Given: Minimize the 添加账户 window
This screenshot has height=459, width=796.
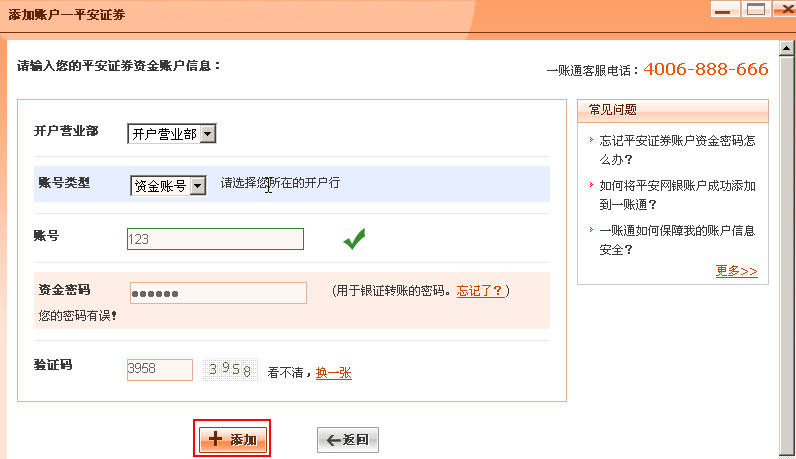Looking at the screenshot, I should 725,9.
